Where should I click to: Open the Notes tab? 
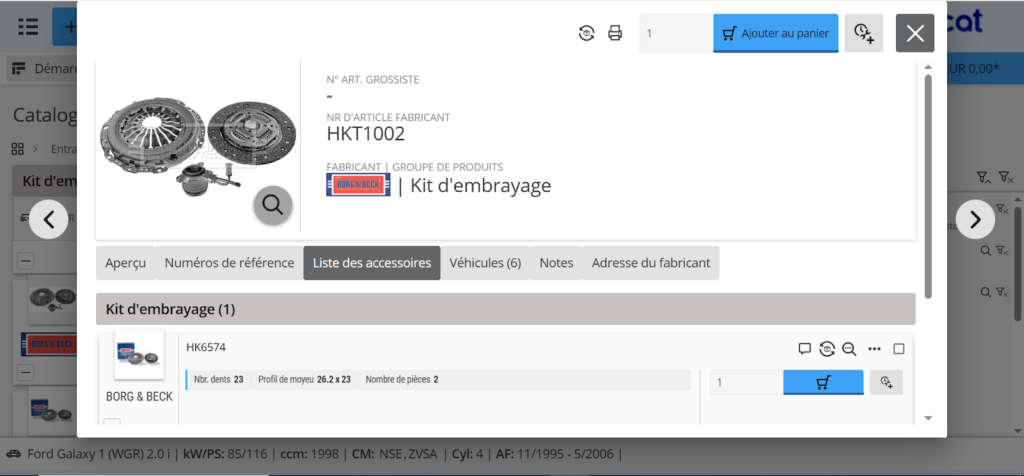pos(556,263)
